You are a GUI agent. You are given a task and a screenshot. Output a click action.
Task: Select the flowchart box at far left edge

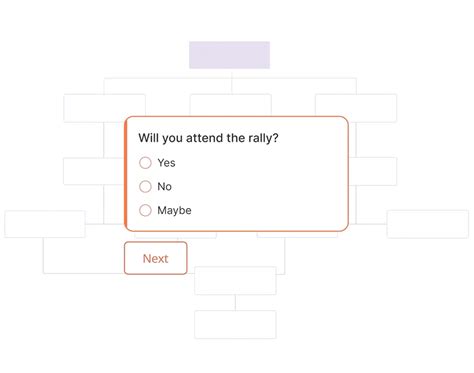pyautogui.click(x=45, y=224)
